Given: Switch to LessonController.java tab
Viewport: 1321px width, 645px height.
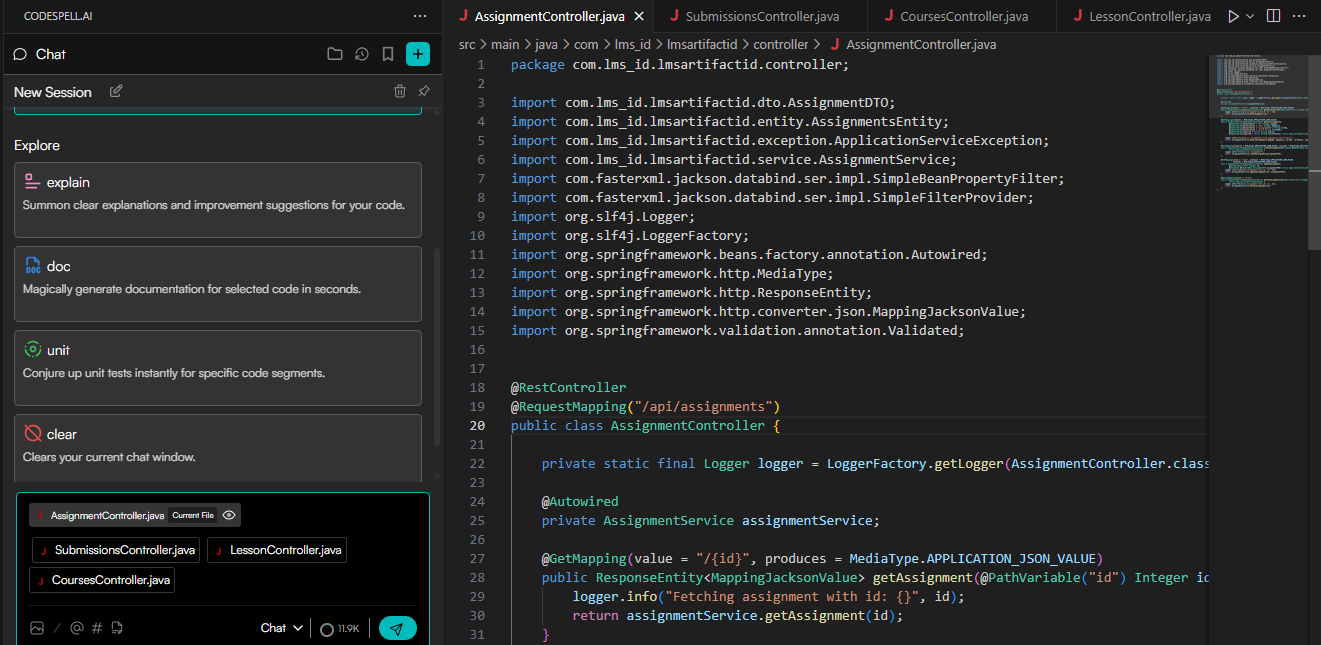Looking at the screenshot, I should point(1140,16).
